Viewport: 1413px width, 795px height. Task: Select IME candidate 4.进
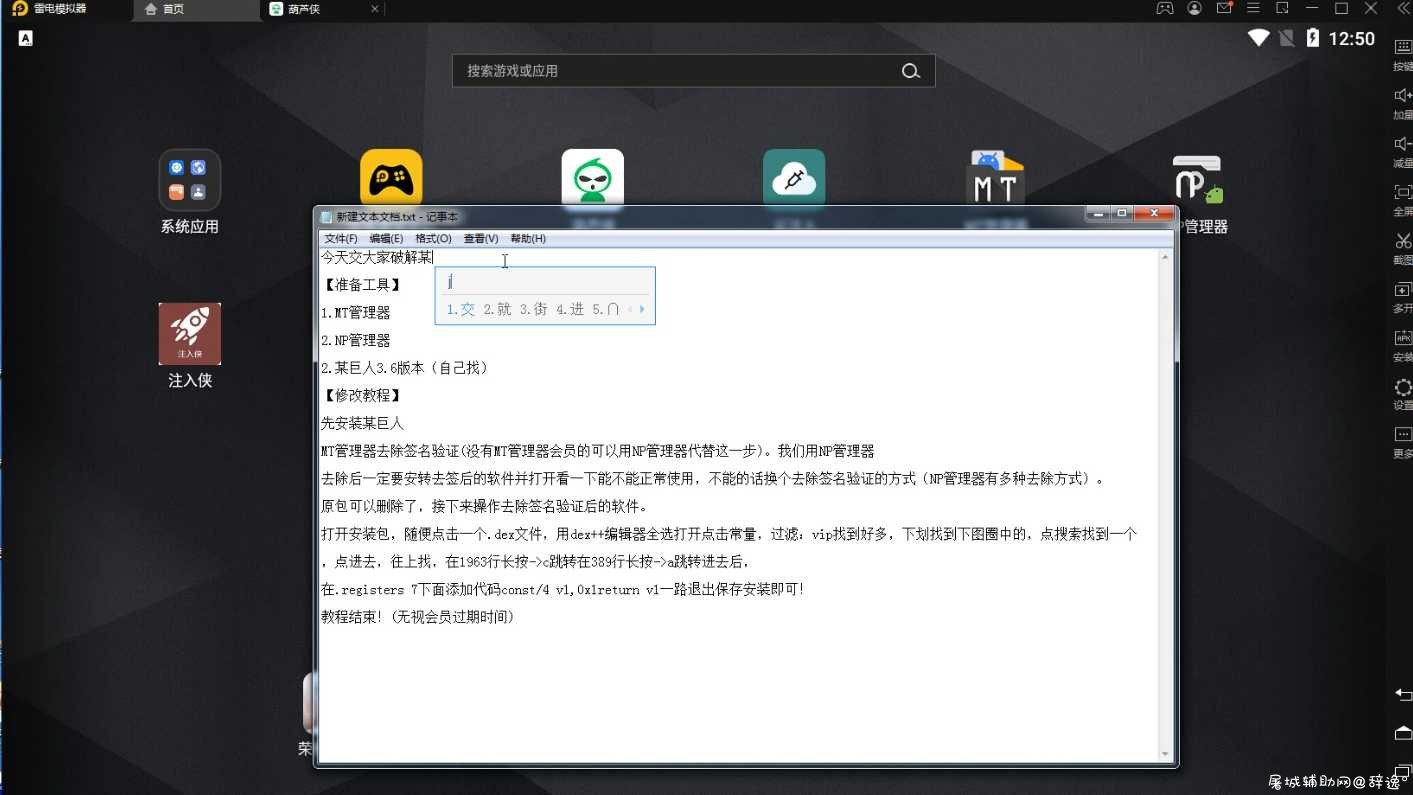tap(570, 310)
